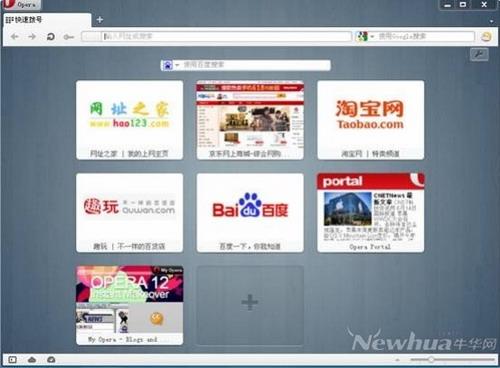Open the Taobao.com Speed Dial thumbnail

(x=370, y=120)
